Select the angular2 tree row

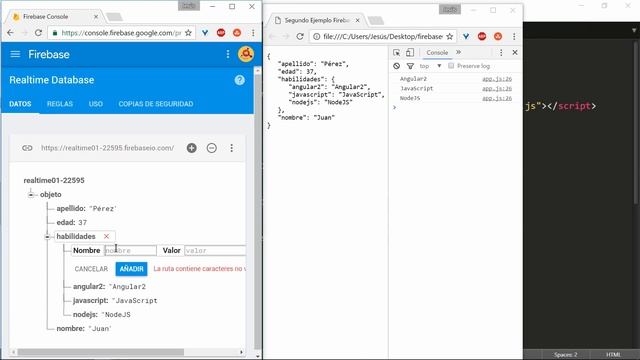pos(109,287)
